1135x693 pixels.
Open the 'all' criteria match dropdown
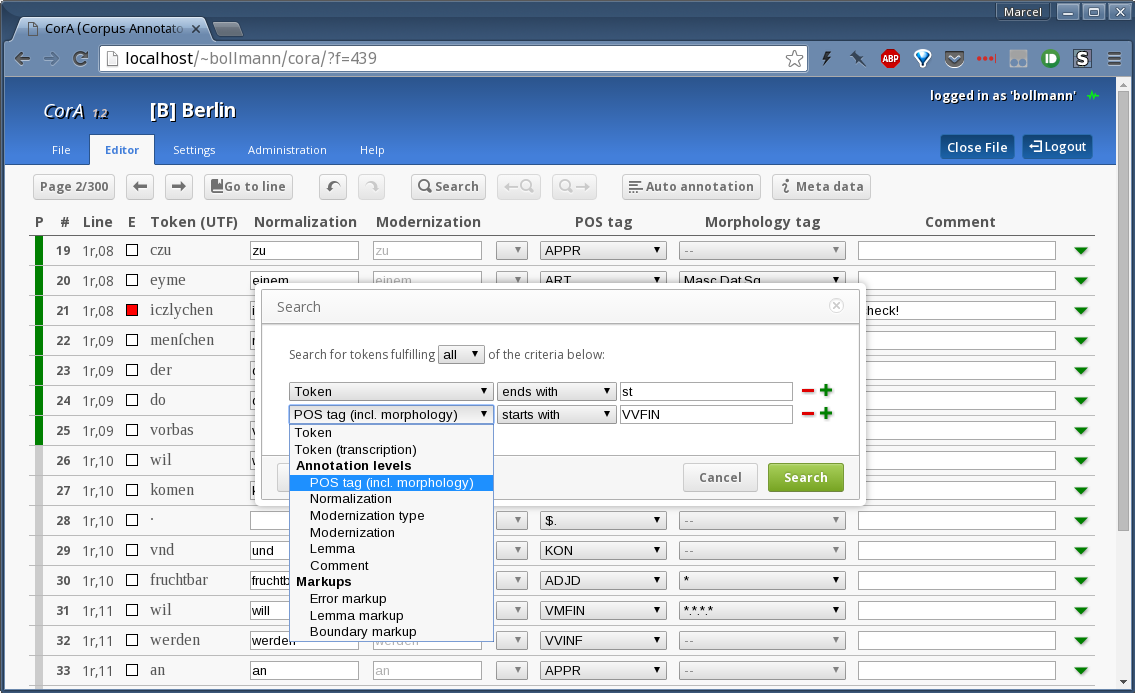tap(461, 354)
